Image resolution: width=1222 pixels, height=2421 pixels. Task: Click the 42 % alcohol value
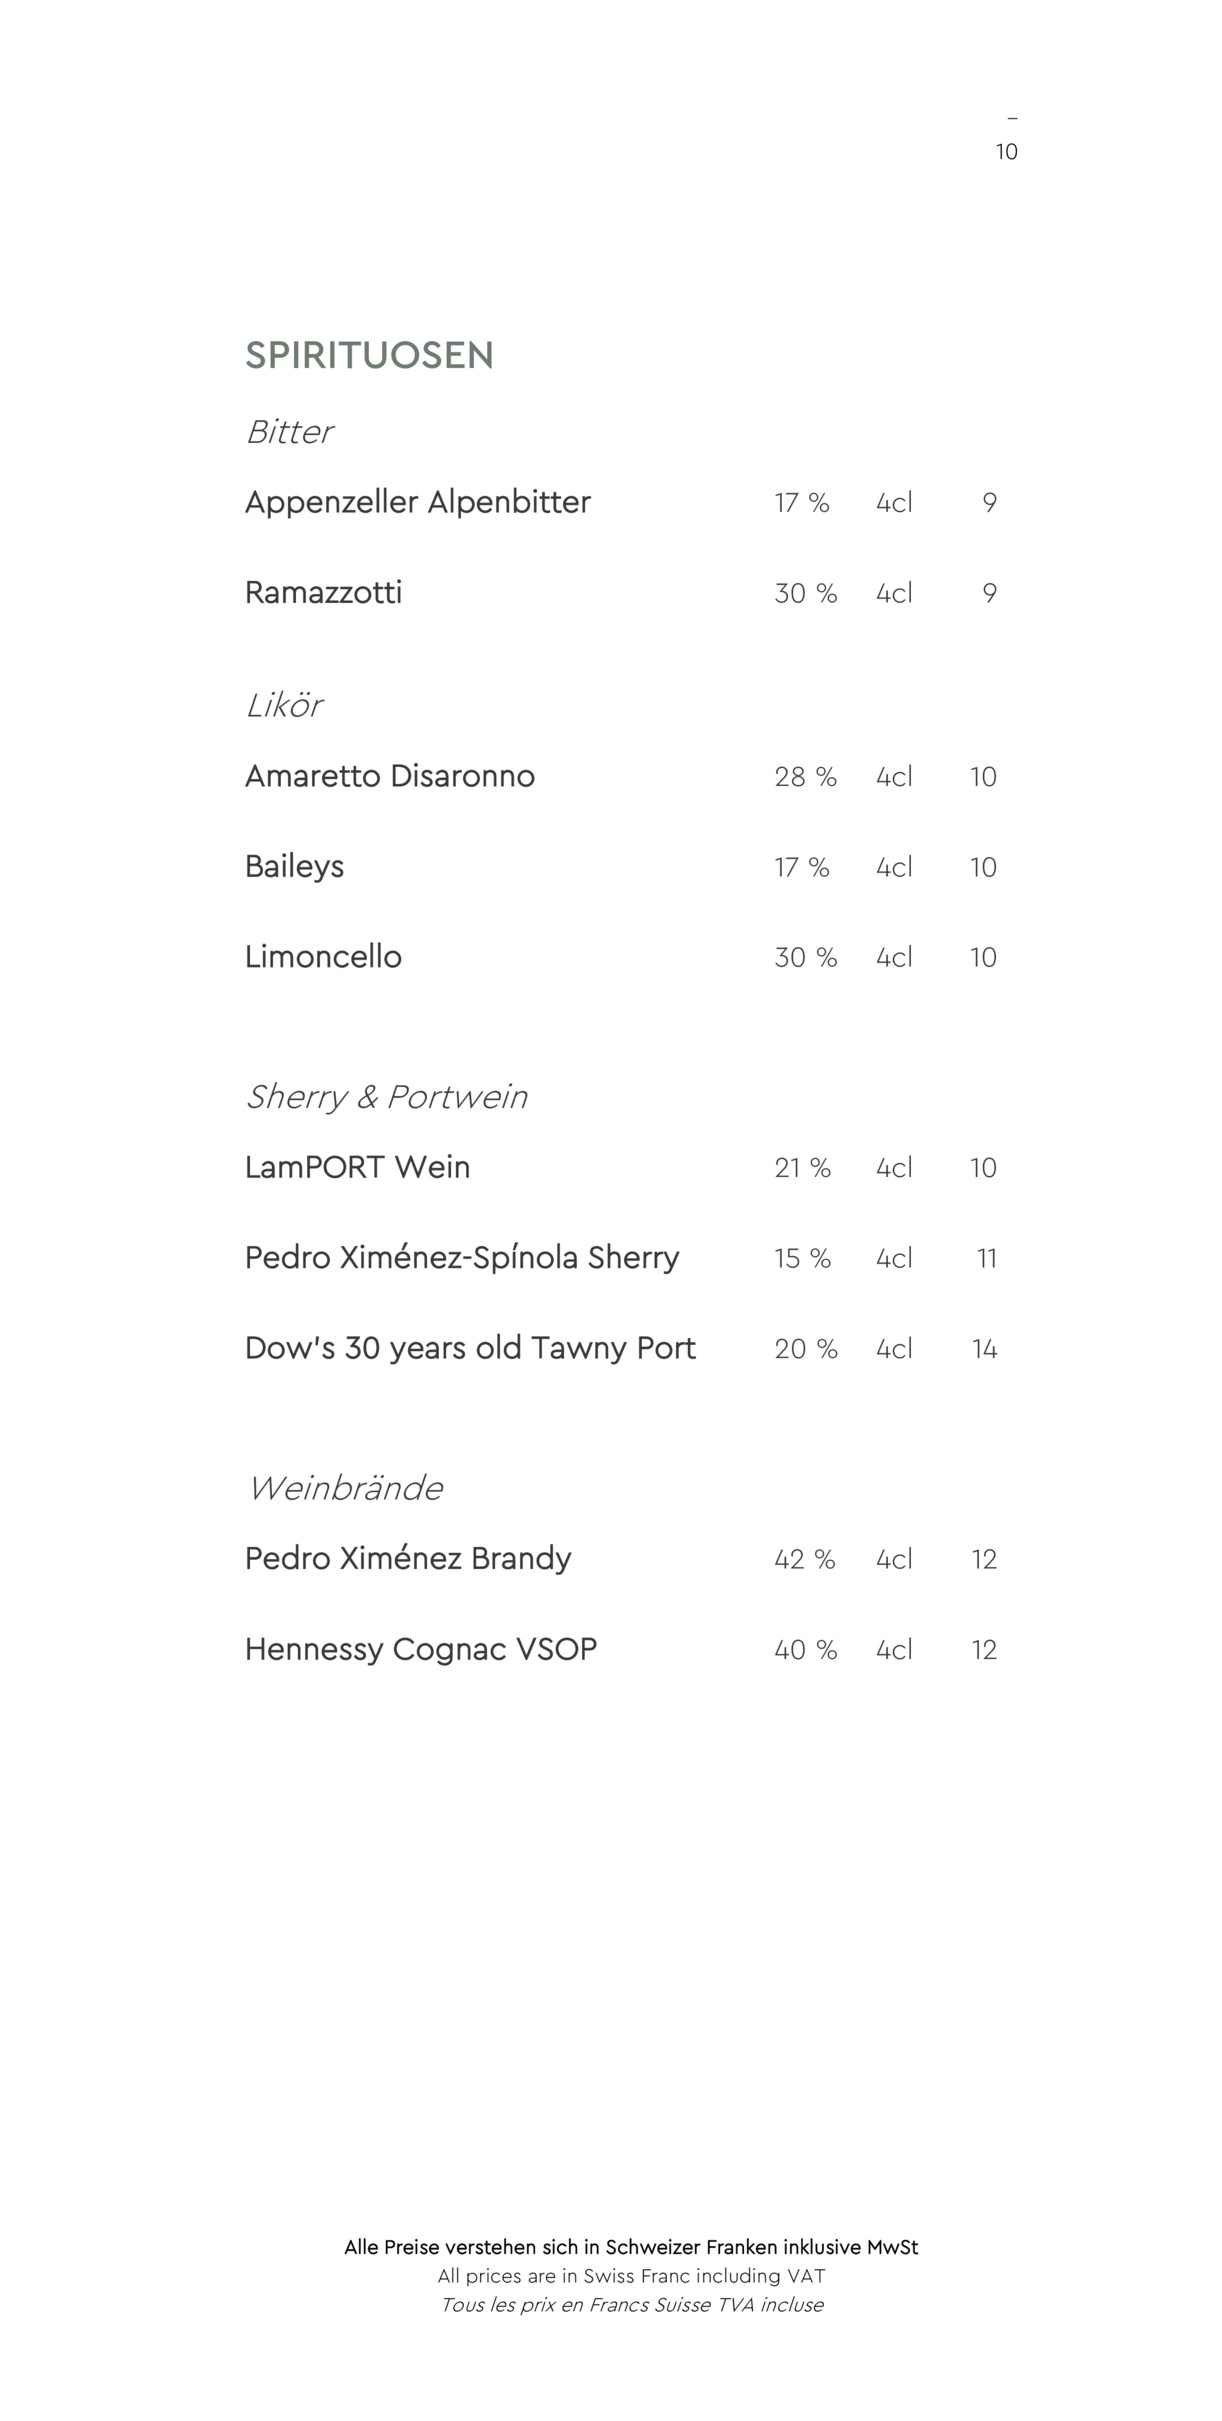coord(805,1559)
